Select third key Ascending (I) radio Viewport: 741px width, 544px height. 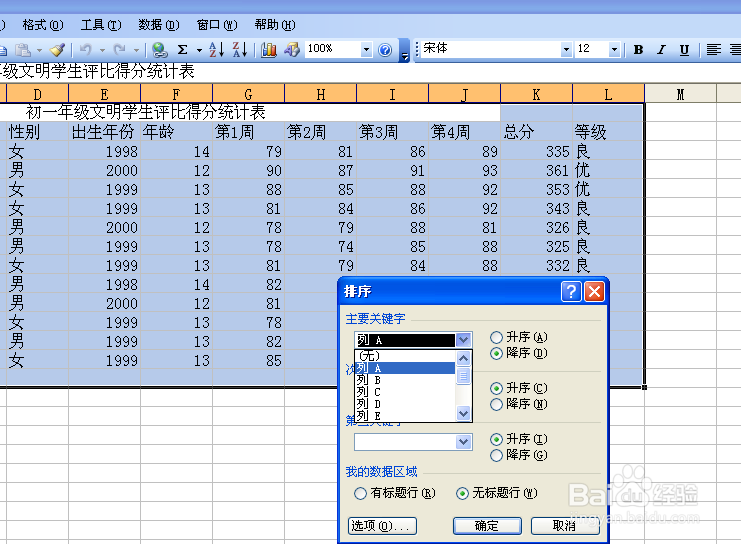pyautogui.click(x=496, y=440)
